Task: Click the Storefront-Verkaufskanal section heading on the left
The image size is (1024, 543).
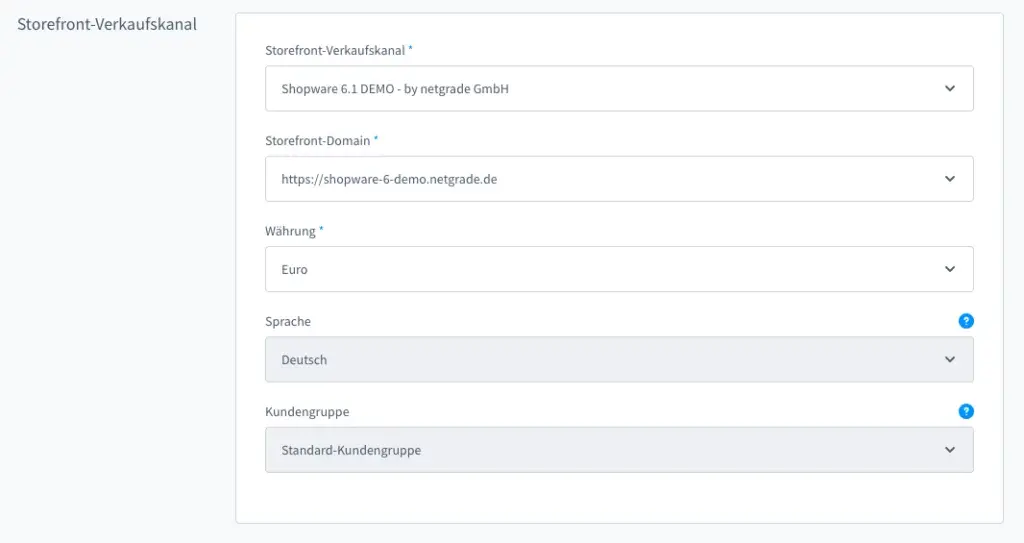Action: tap(107, 24)
